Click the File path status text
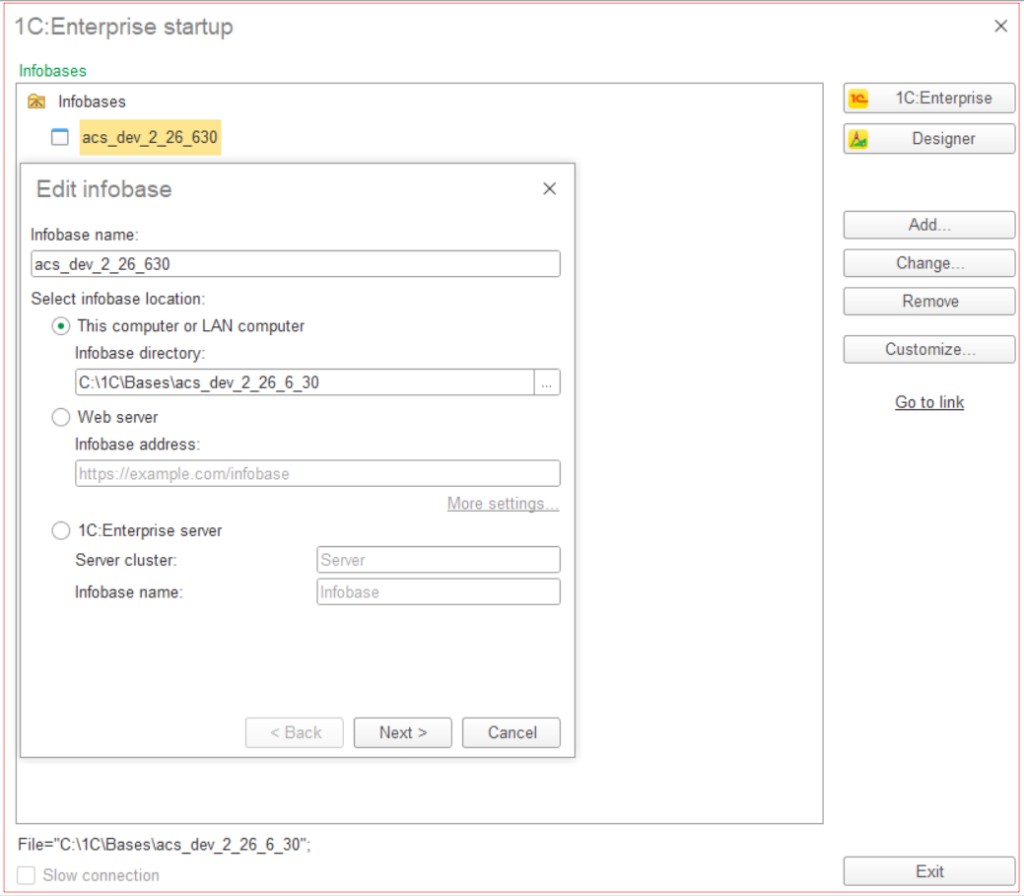This screenshot has height=896, width=1024. point(164,844)
